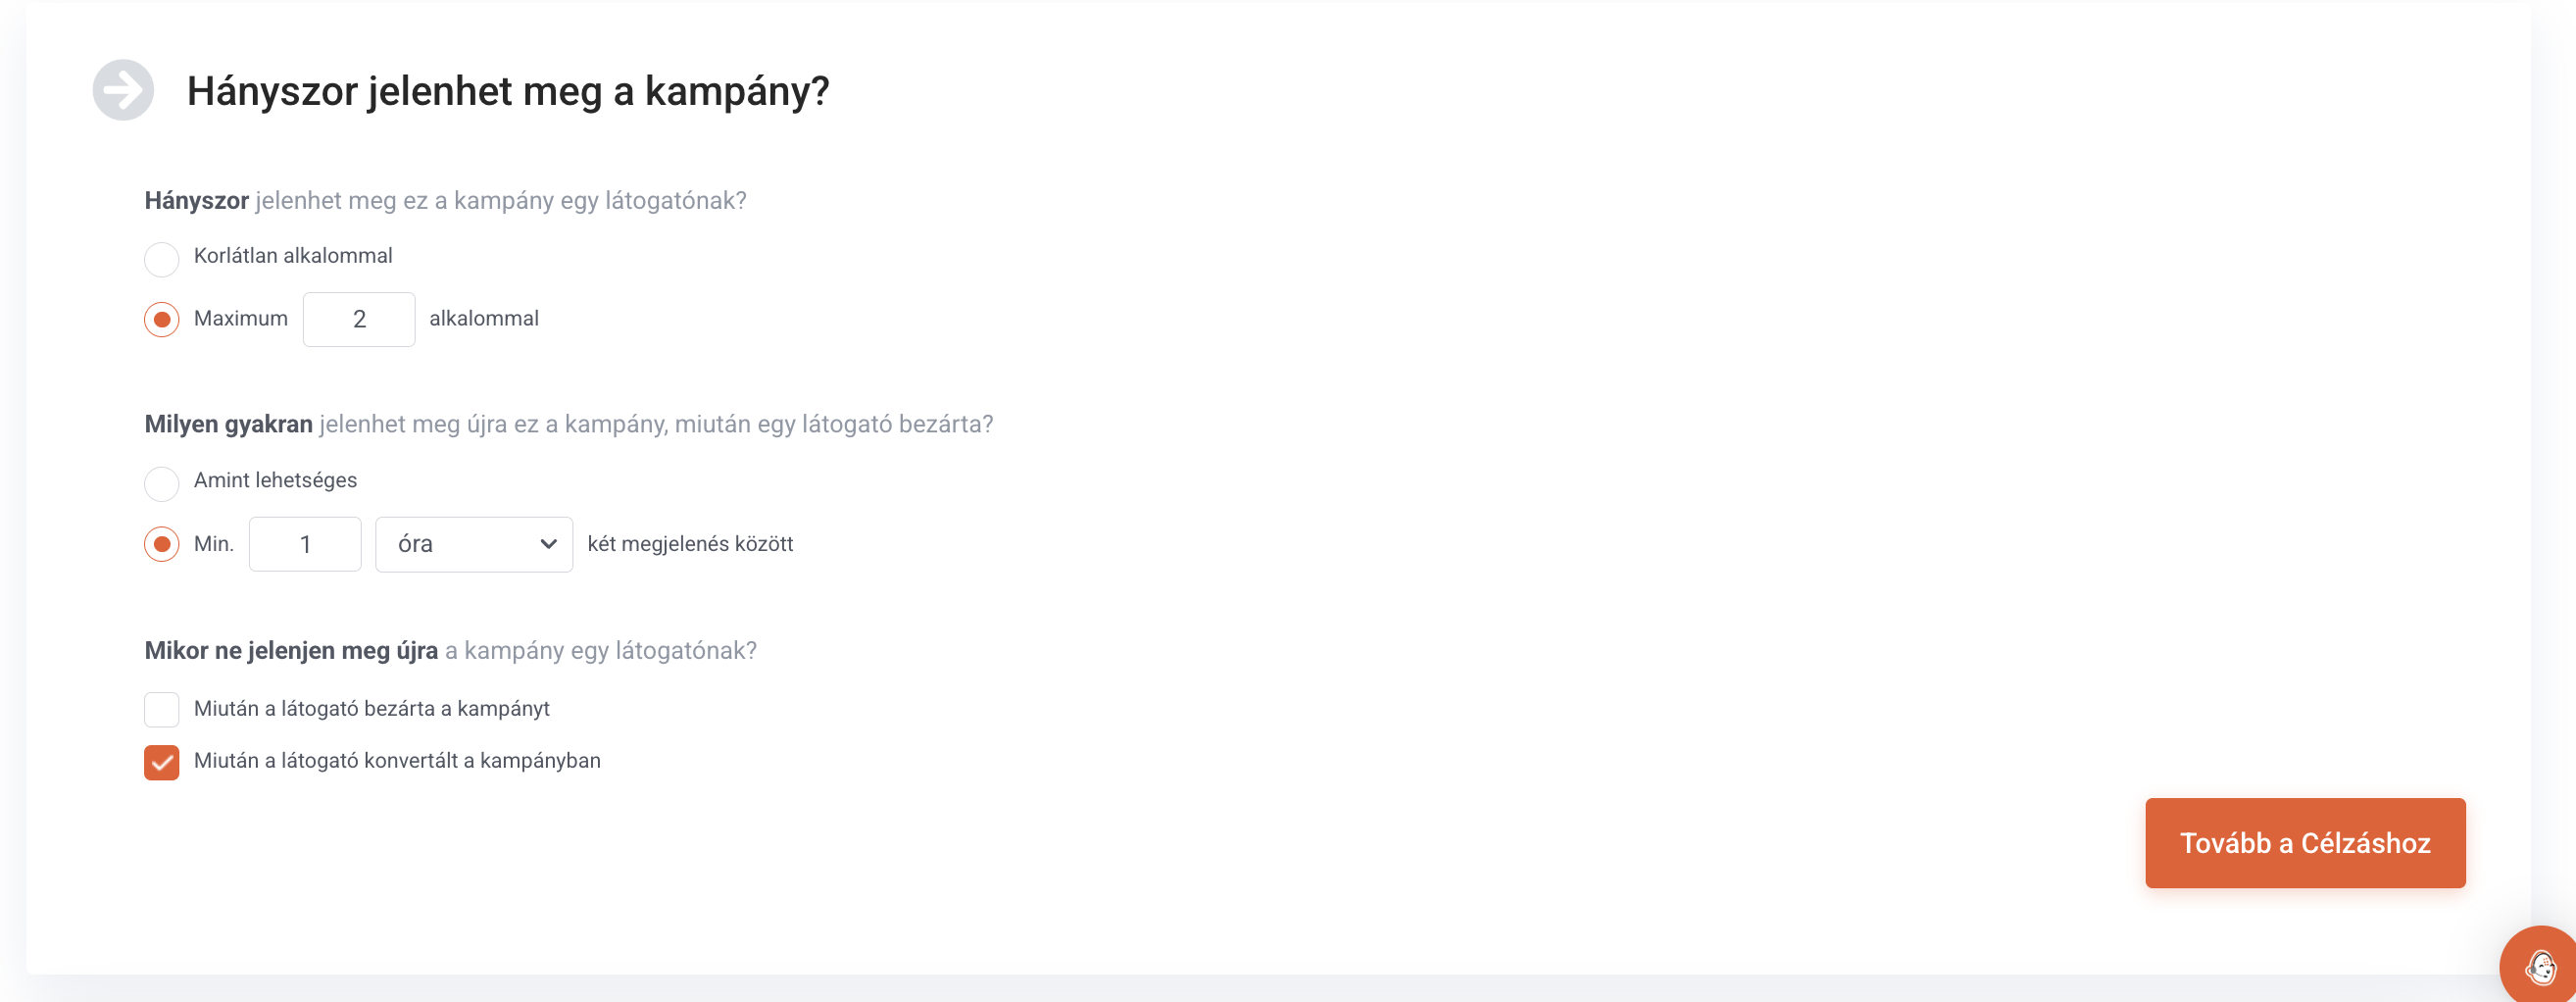The image size is (2576, 1002).
Task: Click the "alkalommal" text after the Maximum field
Action: 484,319
